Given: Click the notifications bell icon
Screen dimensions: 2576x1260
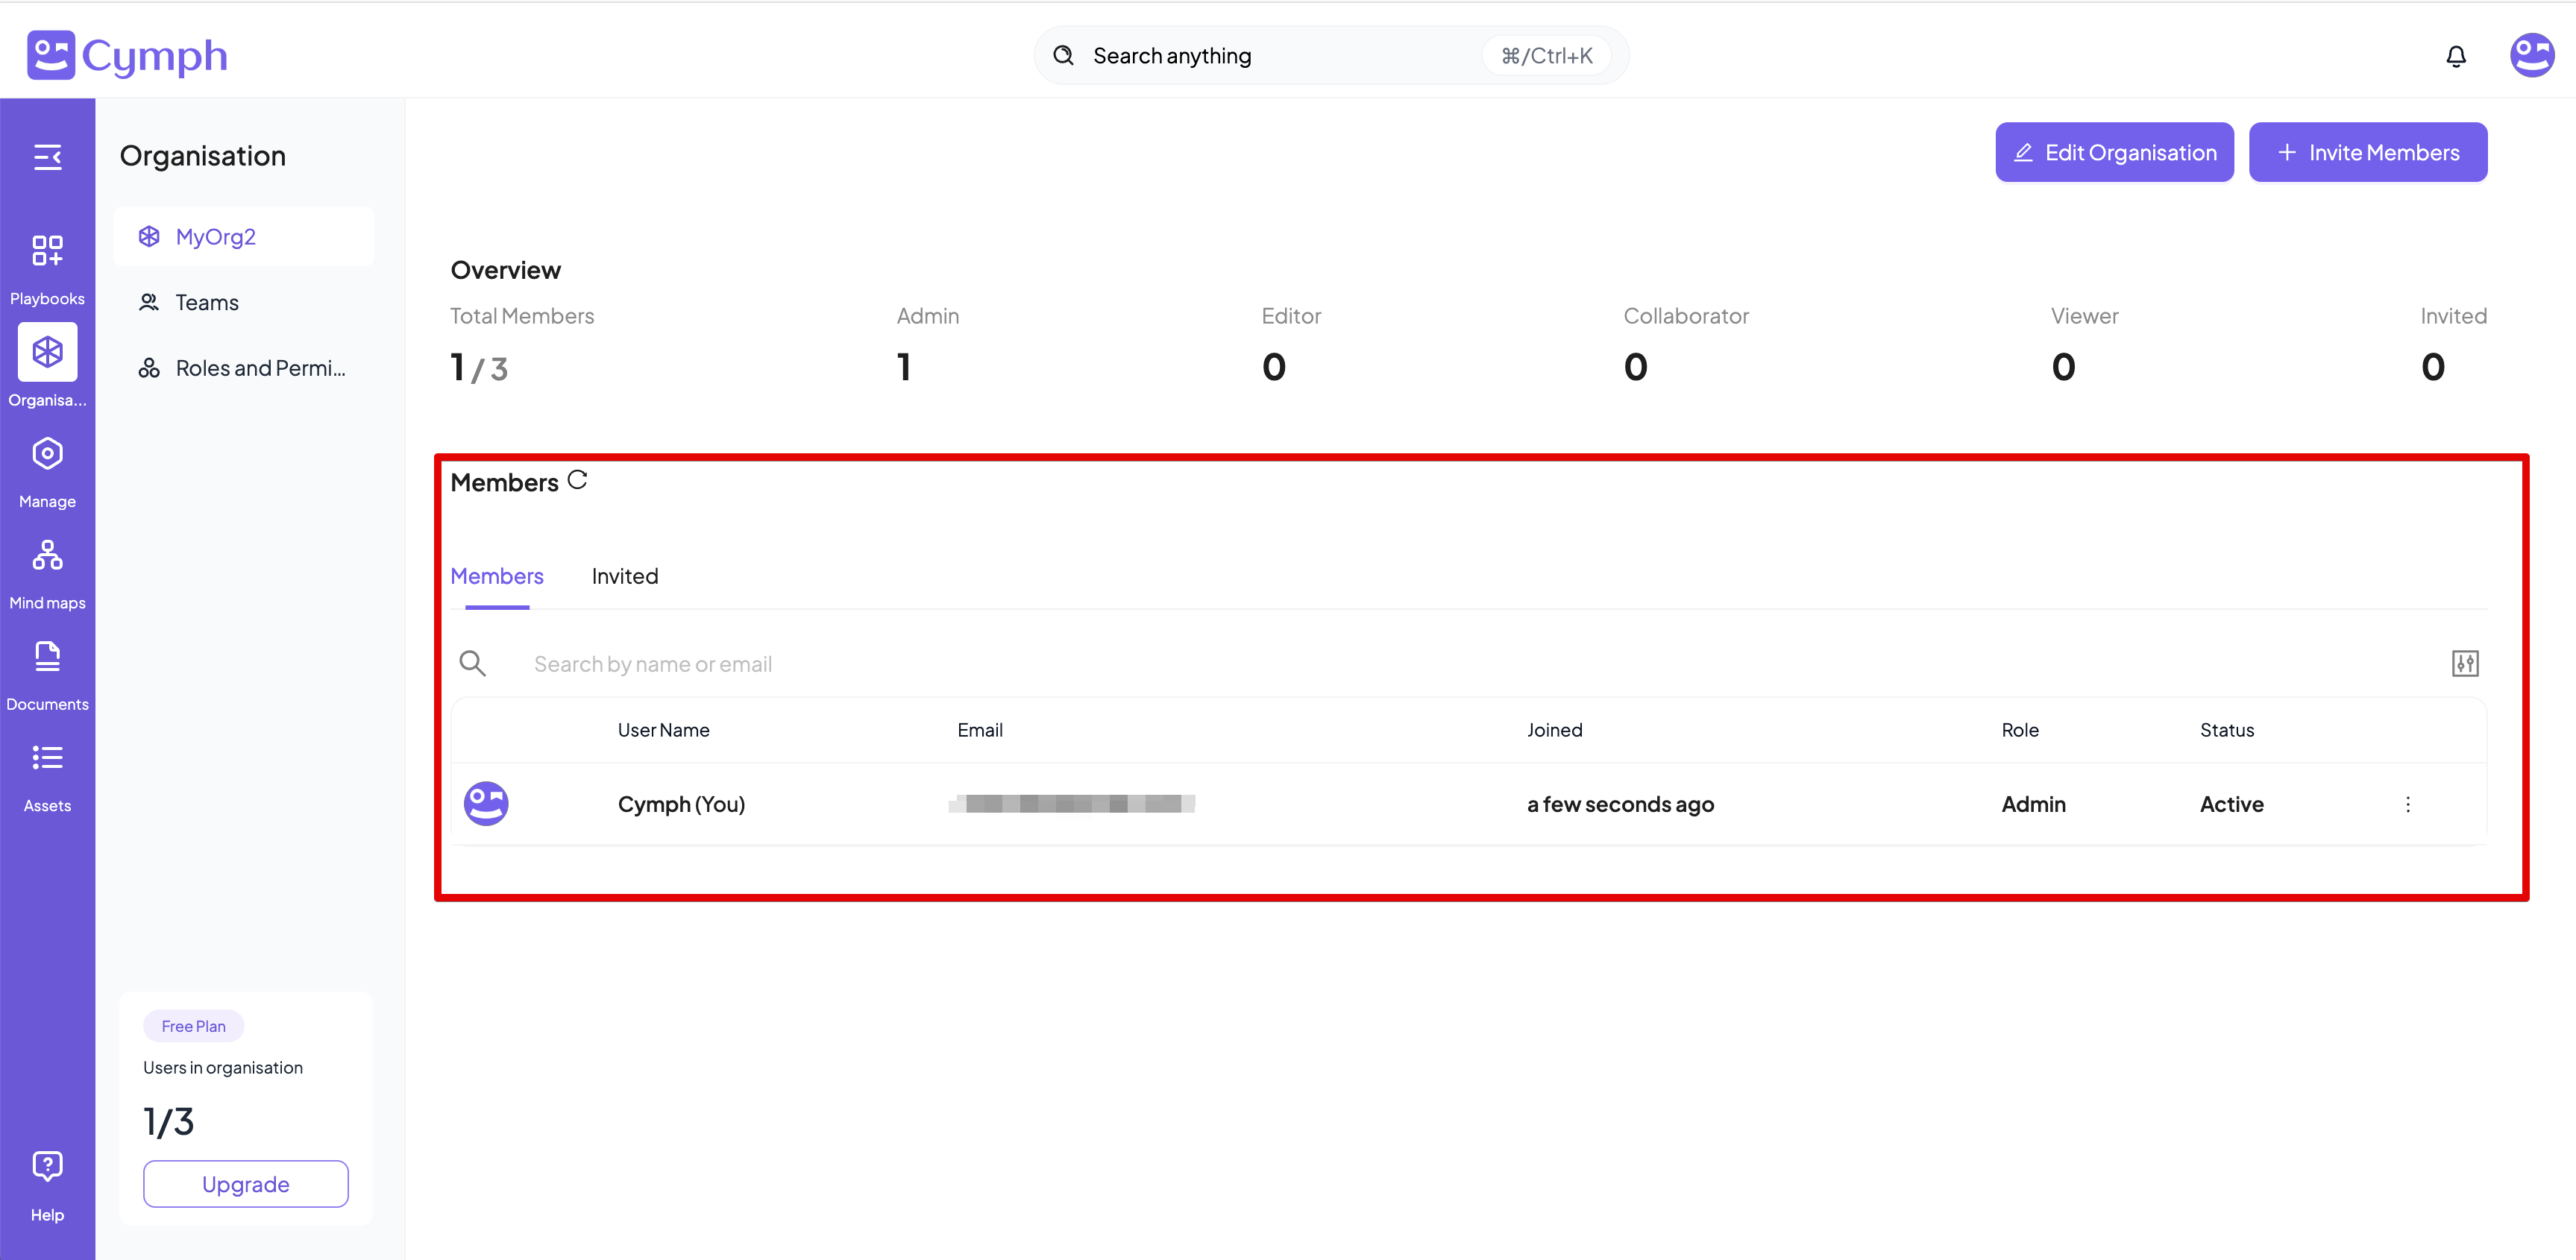Looking at the screenshot, I should [x=2456, y=56].
